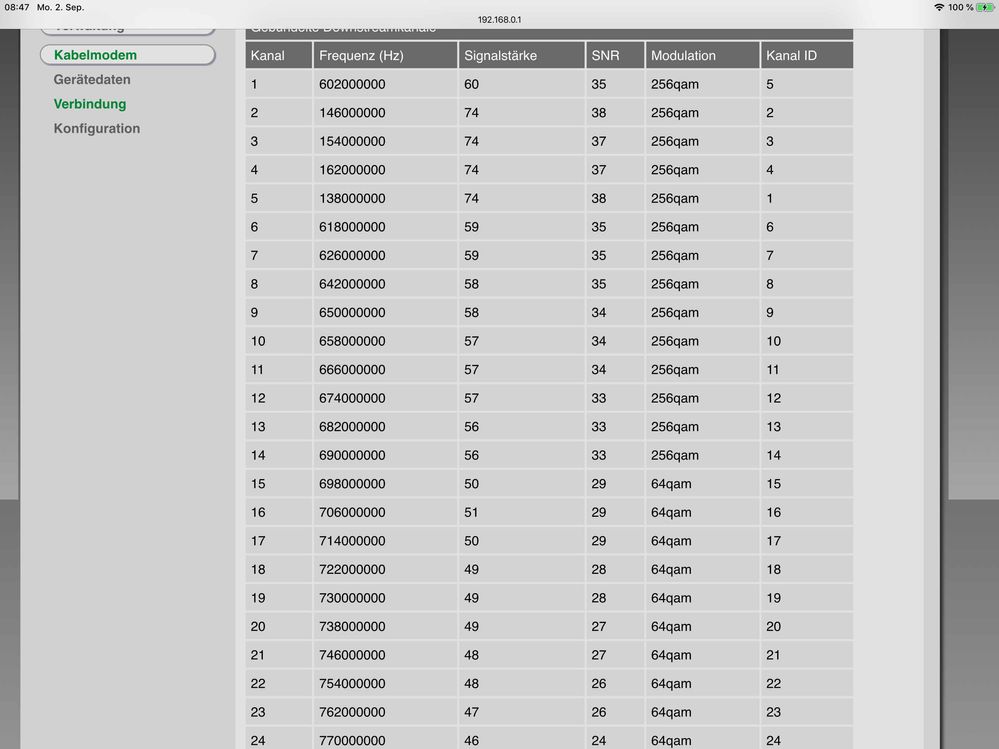Select signal strength 51 in Kanal 16 row
The height and width of the screenshot is (749, 999).
point(522,512)
